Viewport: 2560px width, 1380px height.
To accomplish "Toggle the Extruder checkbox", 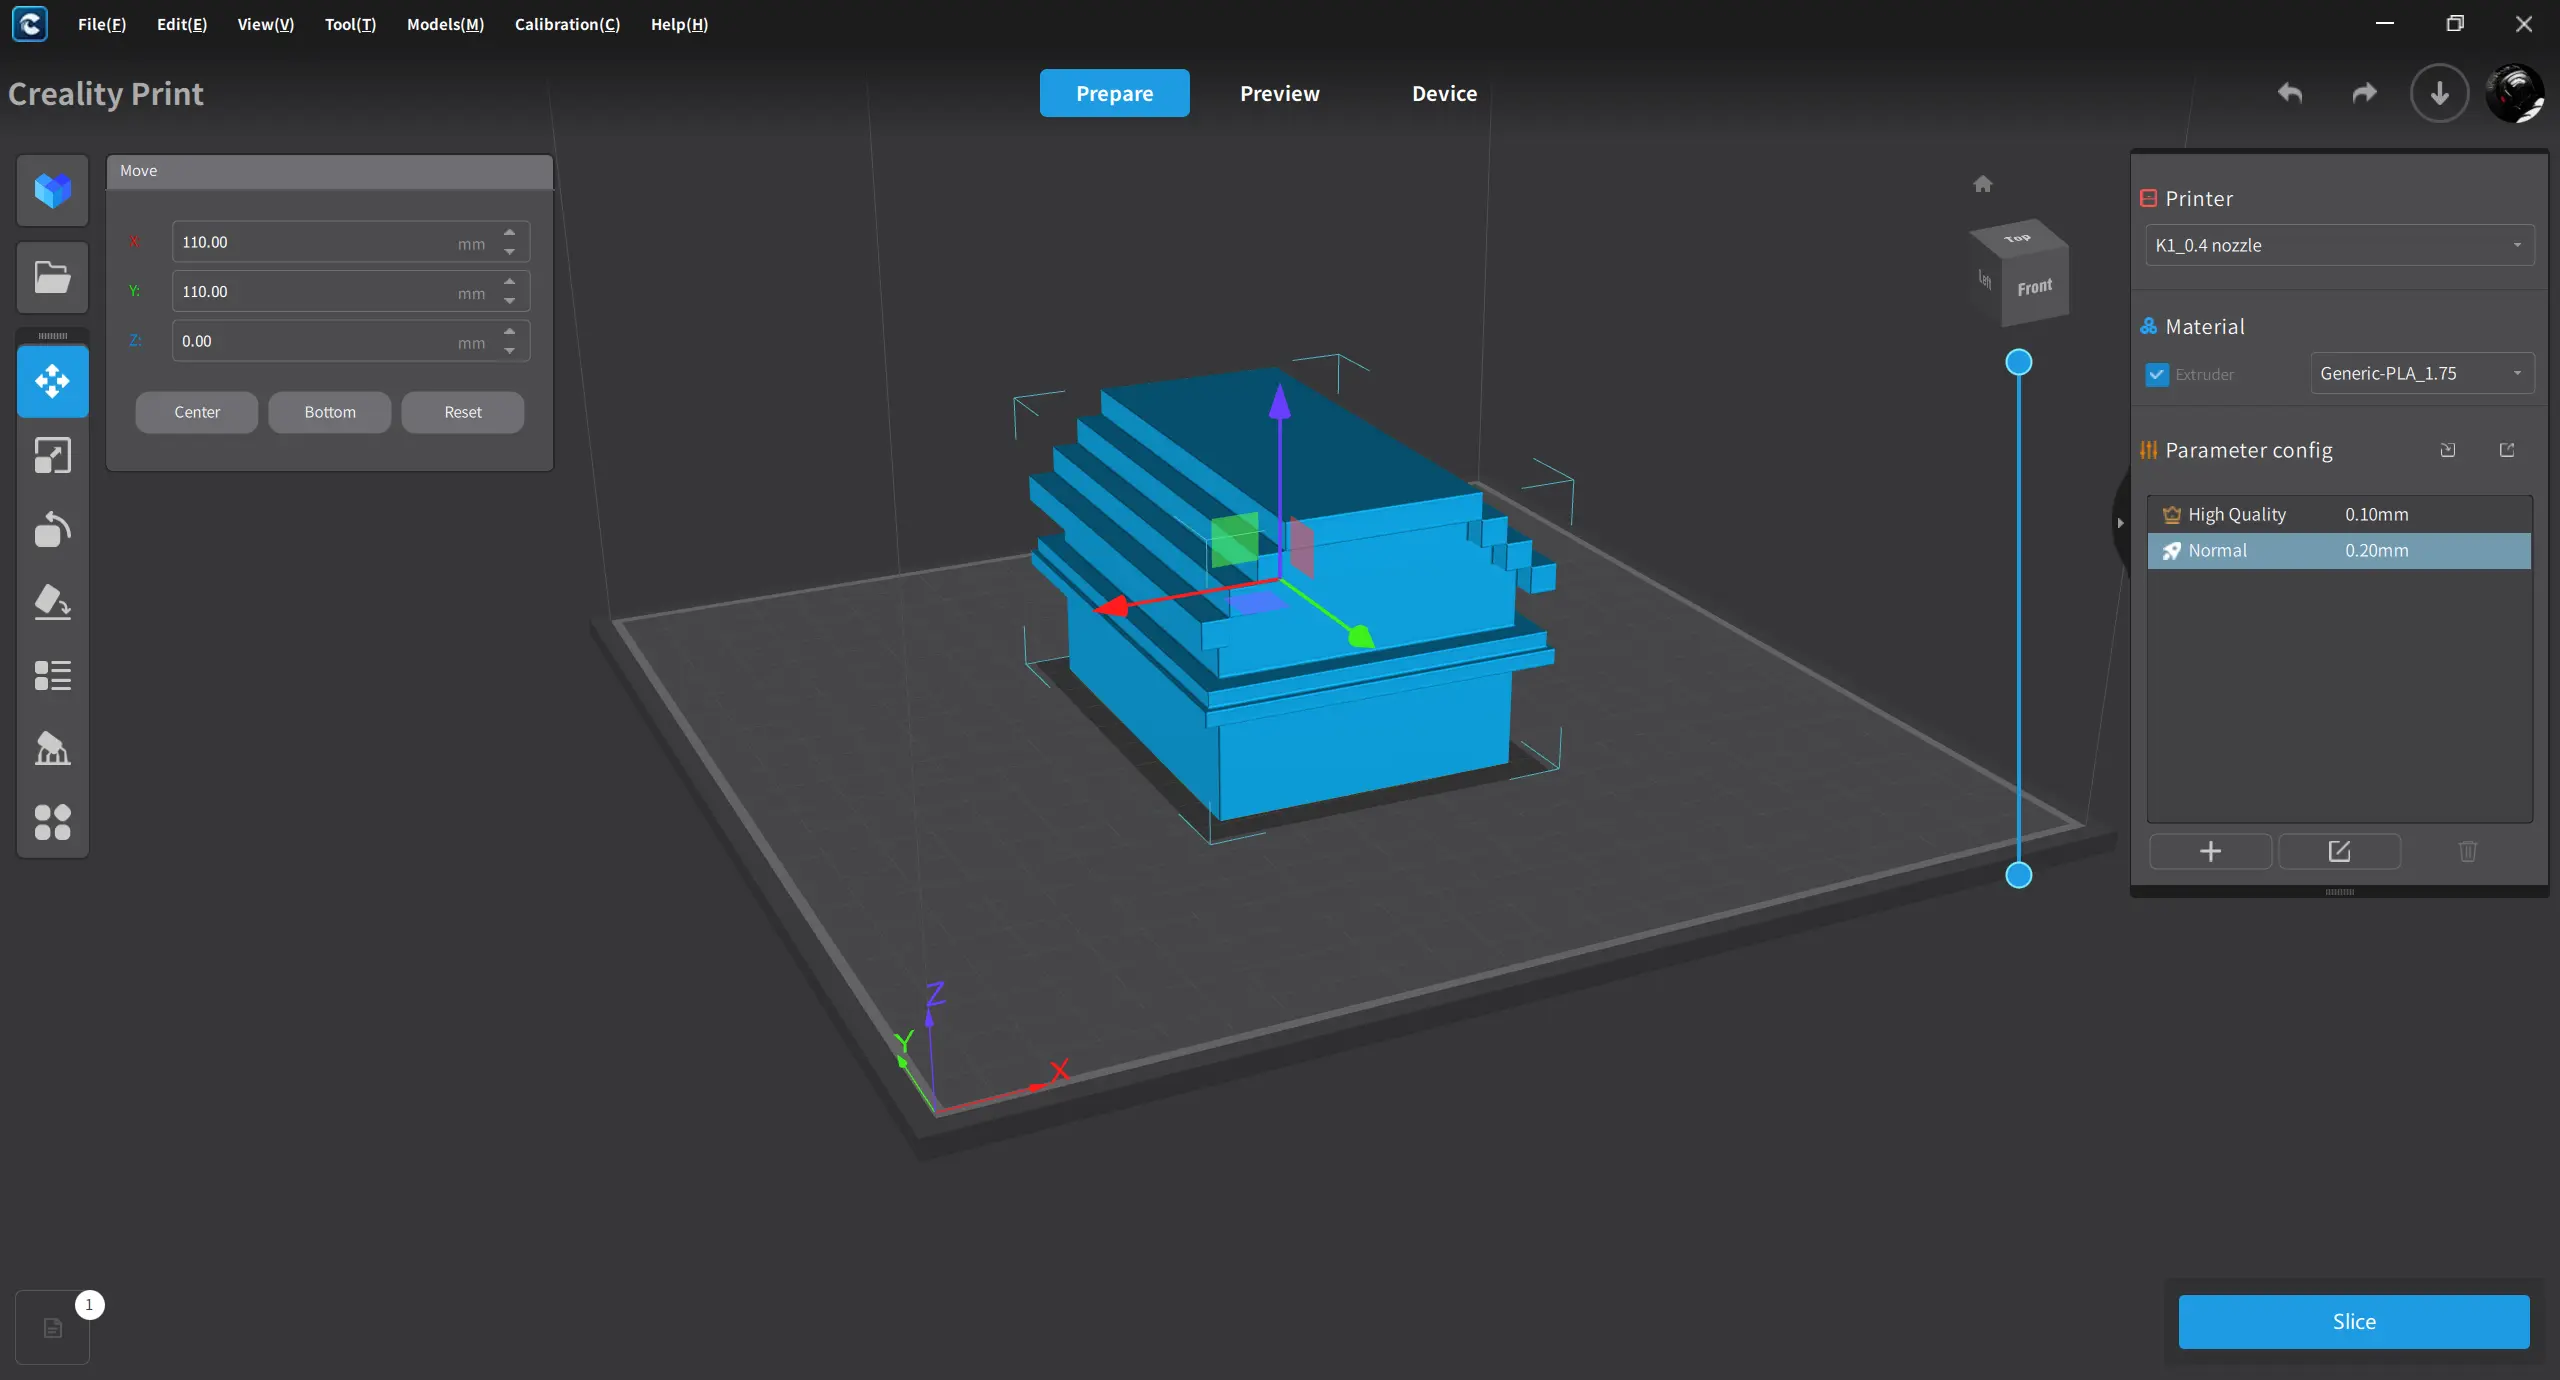I will 2157,374.
